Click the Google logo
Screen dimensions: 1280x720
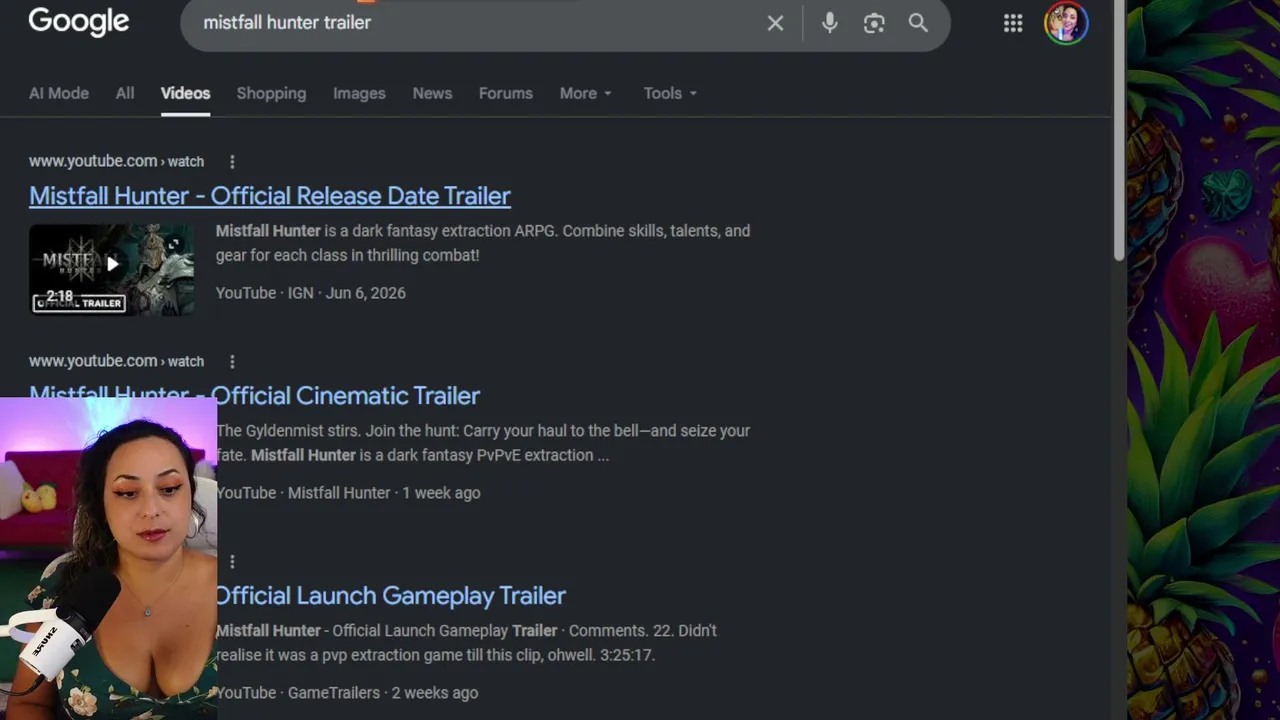79,21
